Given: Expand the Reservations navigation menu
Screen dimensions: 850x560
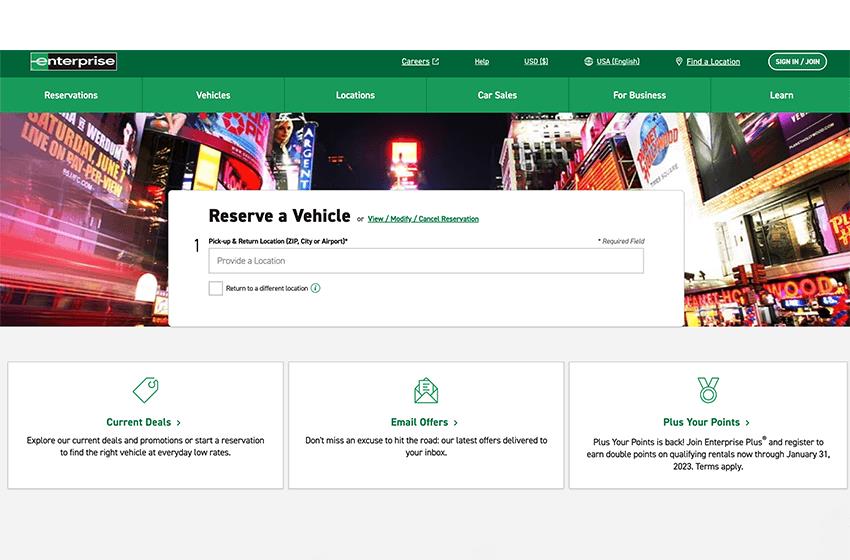Looking at the screenshot, I should pos(71,95).
